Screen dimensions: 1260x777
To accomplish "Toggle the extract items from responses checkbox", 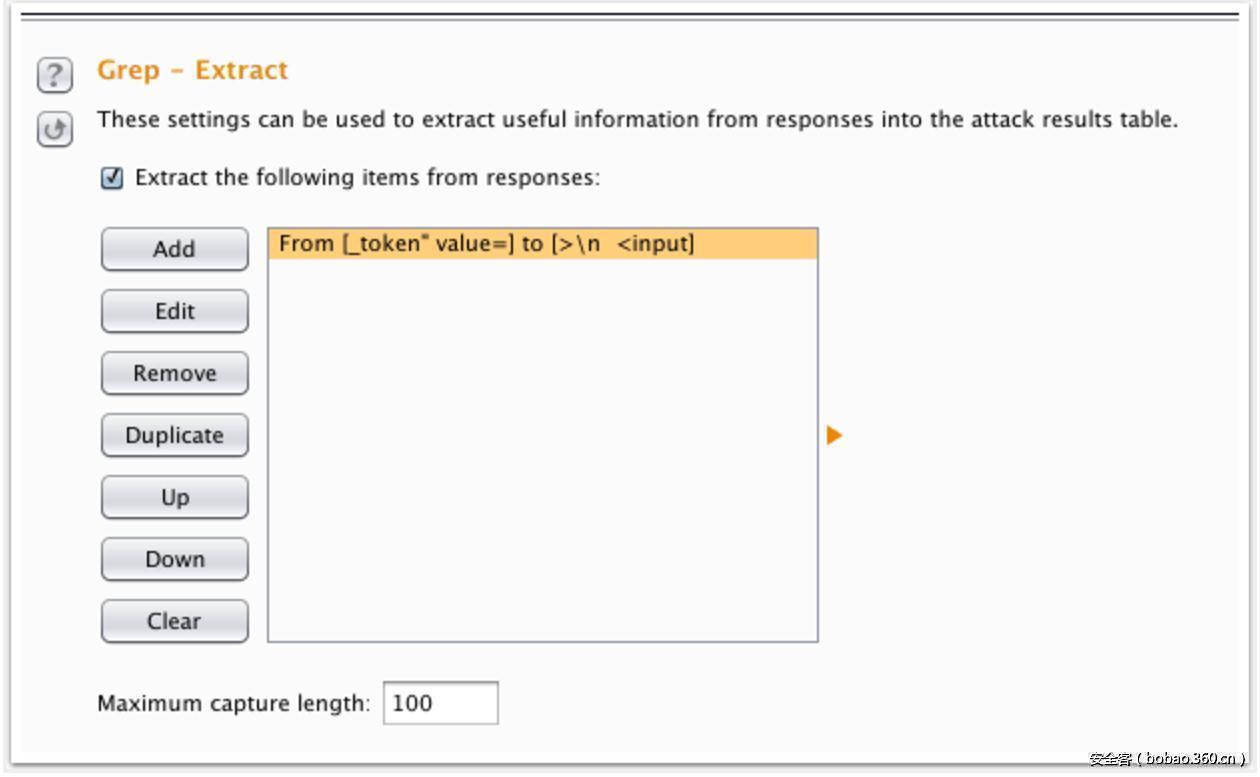I will point(112,178).
